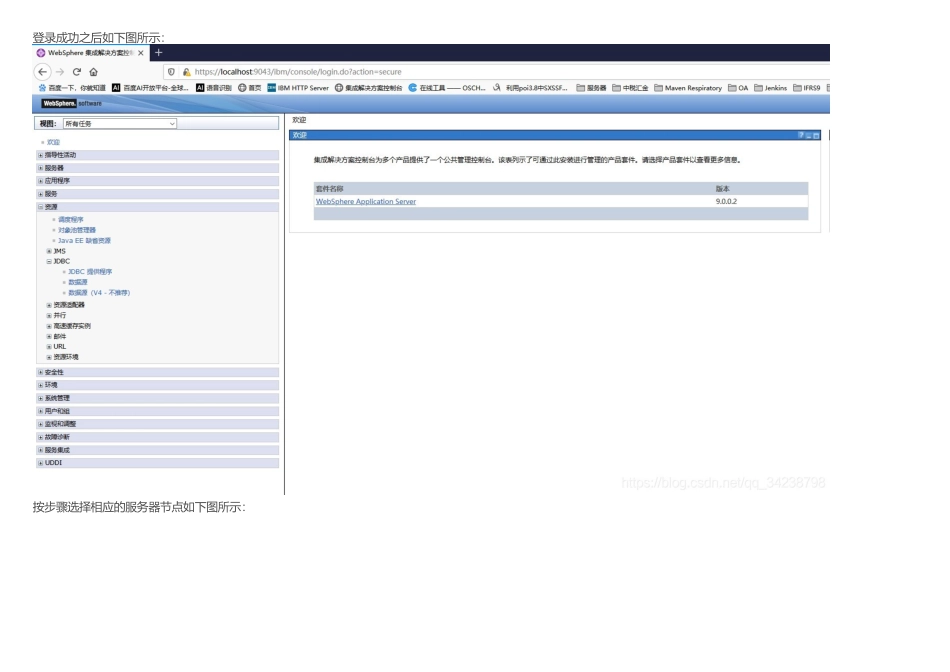Image resolution: width=950 pixels, height=672 pixels.
Task: Click the WebSphere software logo
Action: [x=71, y=104]
